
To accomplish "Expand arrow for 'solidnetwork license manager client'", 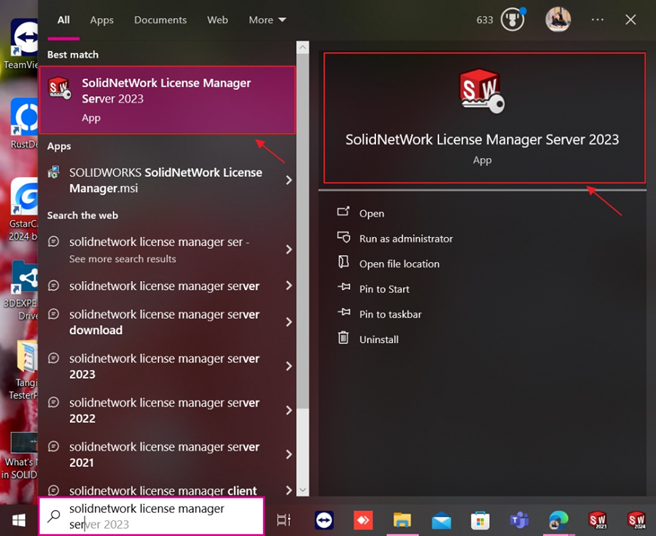I will point(289,490).
